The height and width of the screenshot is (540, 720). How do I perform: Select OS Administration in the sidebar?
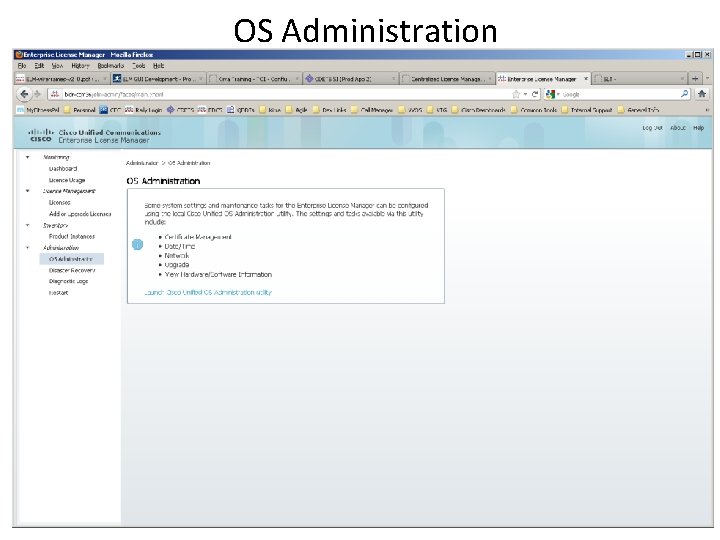point(72,259)
